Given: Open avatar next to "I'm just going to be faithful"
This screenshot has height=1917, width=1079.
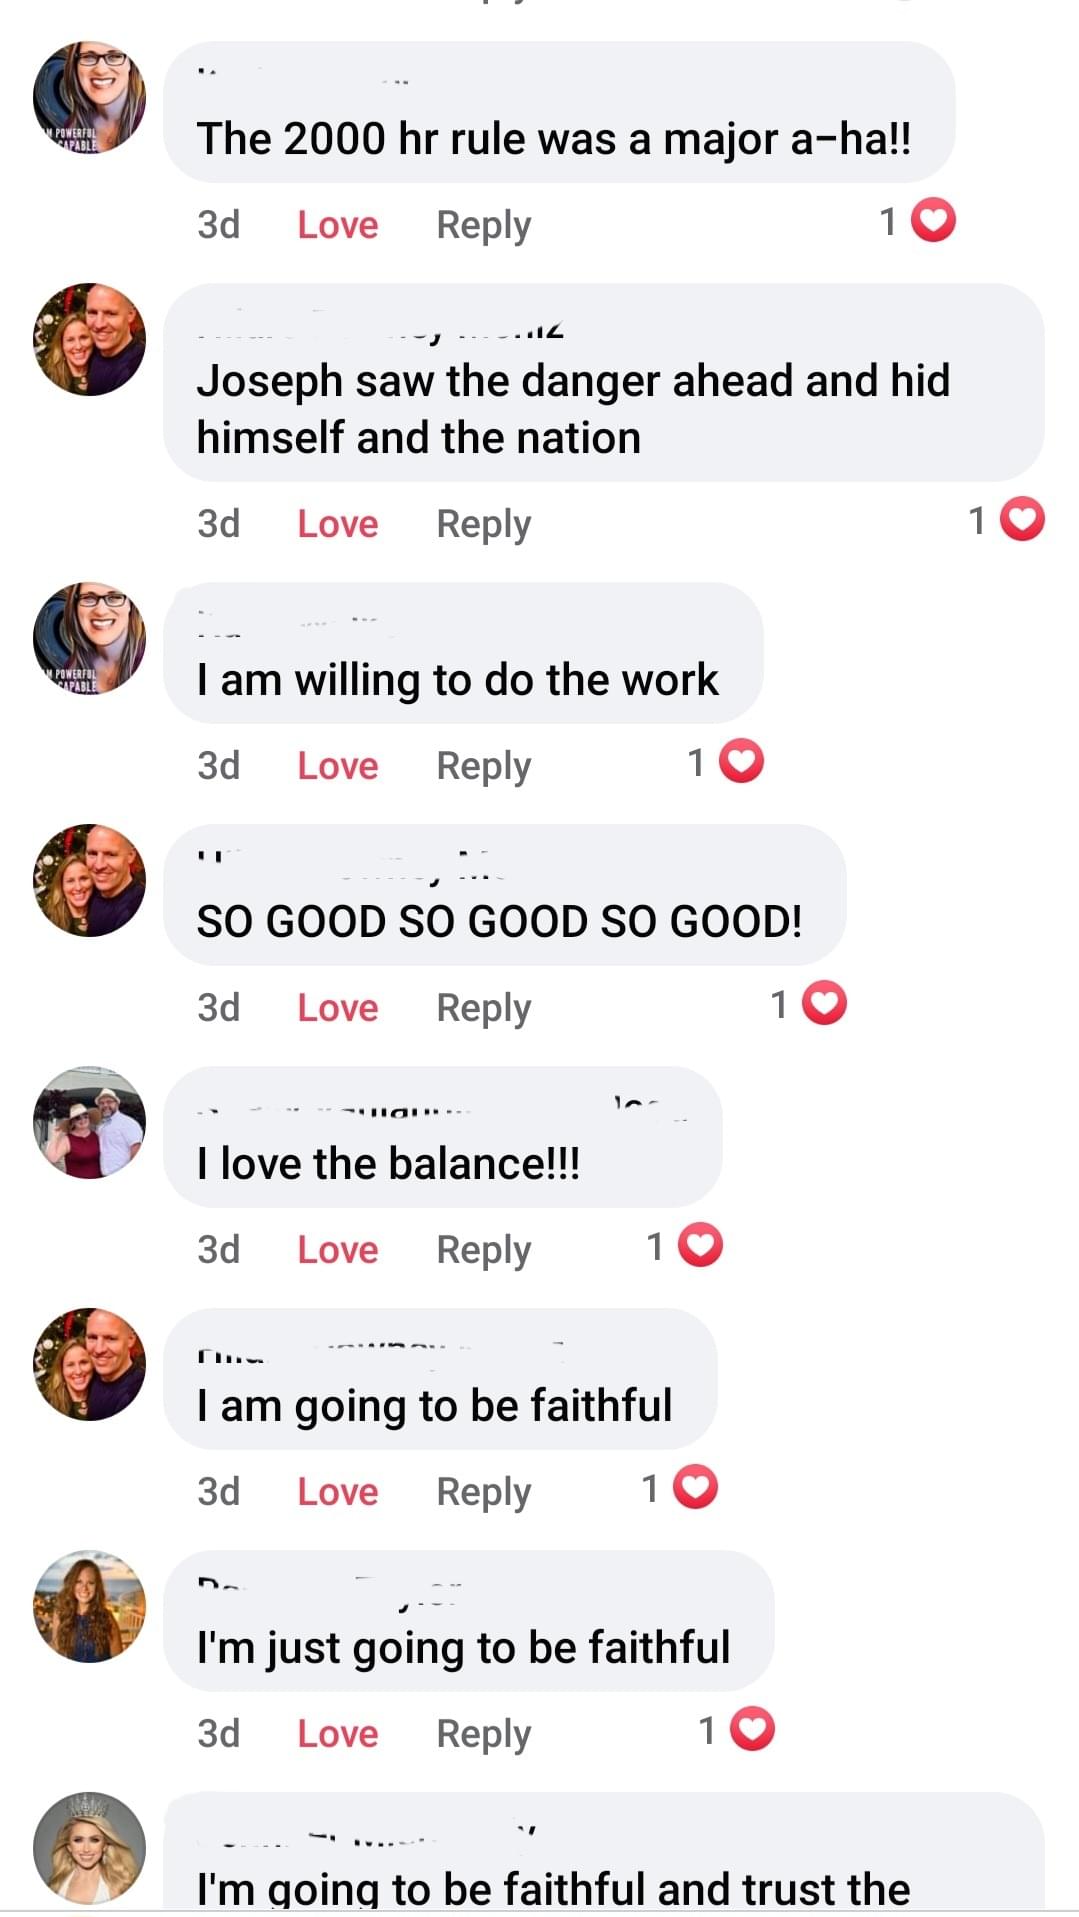Looking at the screenshot, I should pyautogui.click(x=89, y=1606).
